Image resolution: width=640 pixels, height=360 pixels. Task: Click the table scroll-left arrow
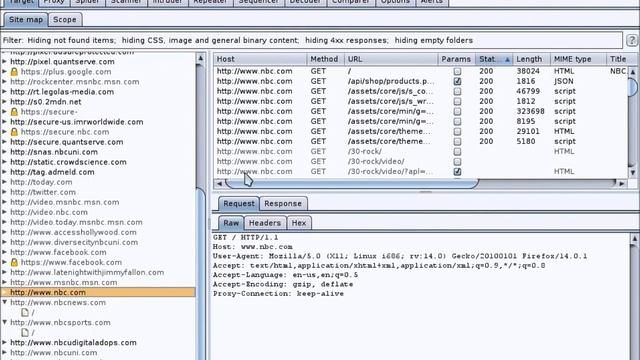(219, 184)
